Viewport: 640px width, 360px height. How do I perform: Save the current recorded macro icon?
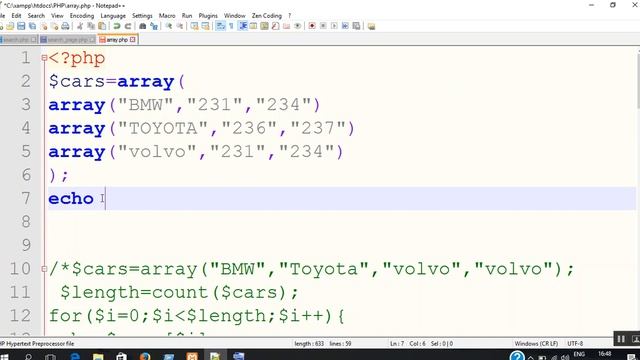coord(356,26)
